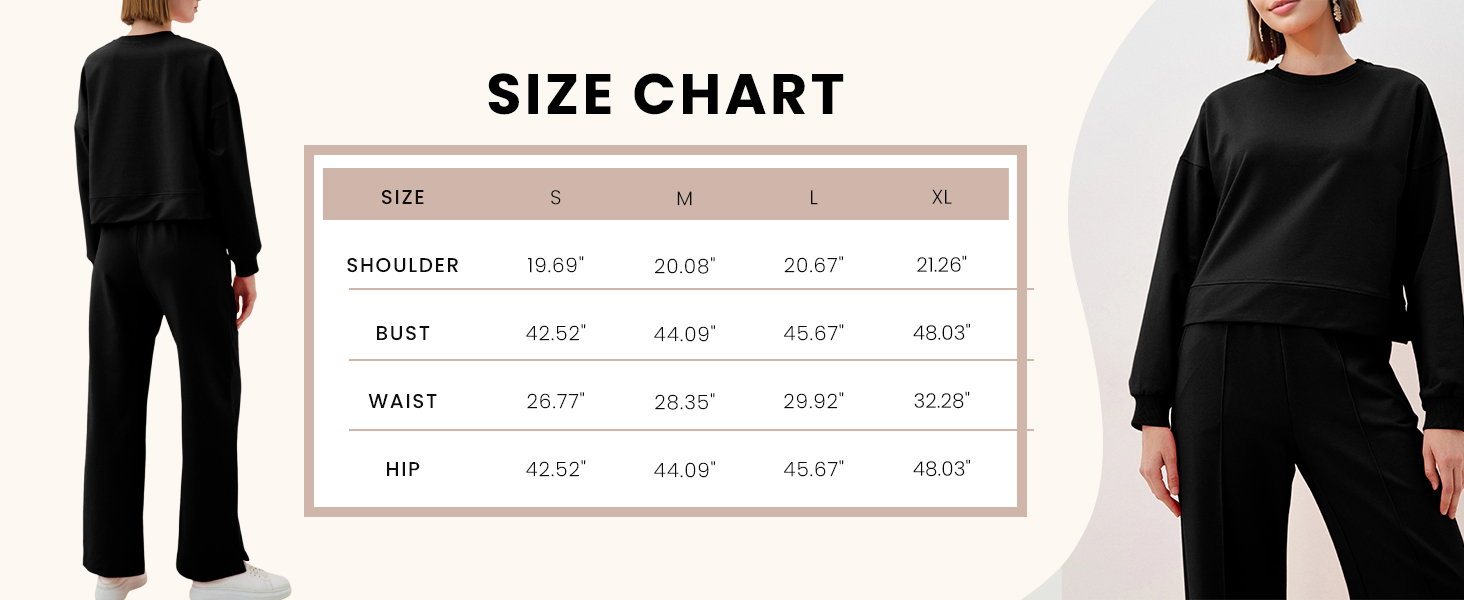Select the 26.77" waist value for S
Image resolution: width=1464 pixels, height=600 pixels.
(556, 401)
